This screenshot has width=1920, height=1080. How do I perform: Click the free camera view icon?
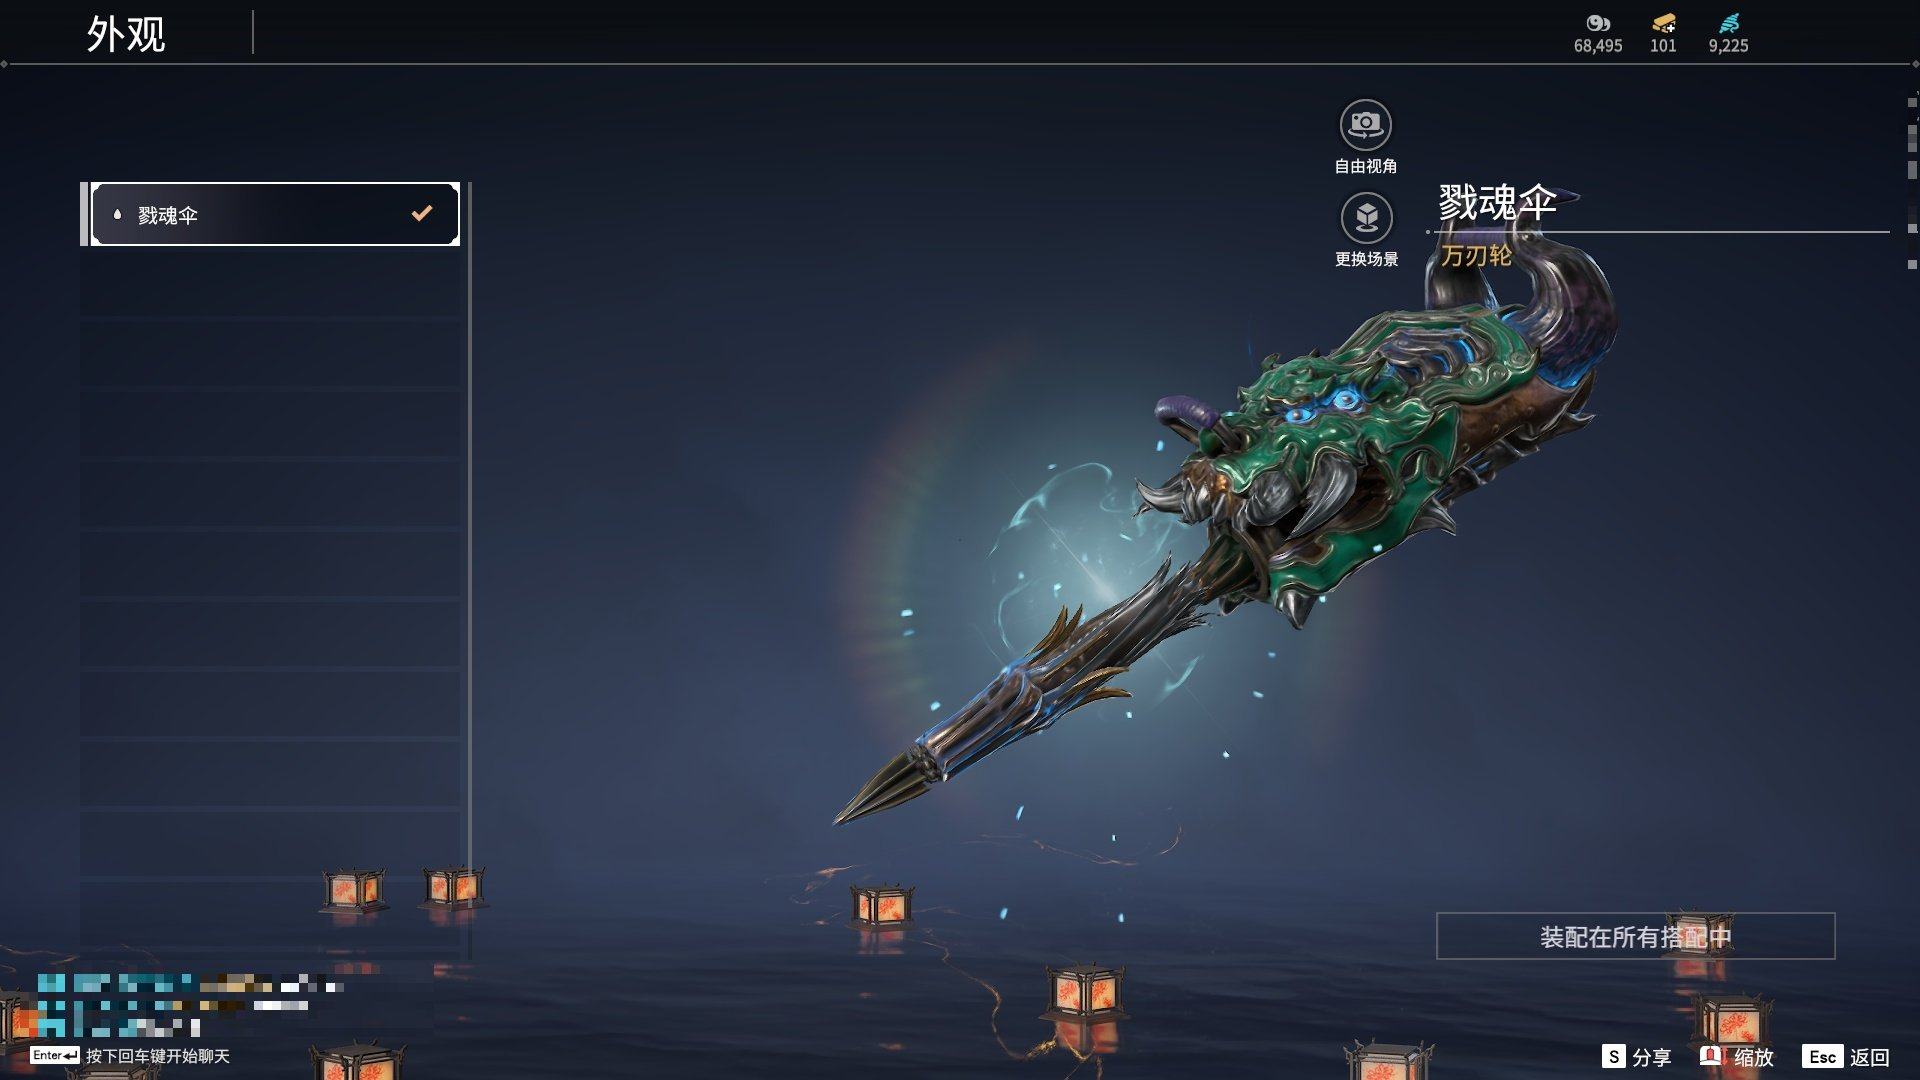[x=1365, y=125]
